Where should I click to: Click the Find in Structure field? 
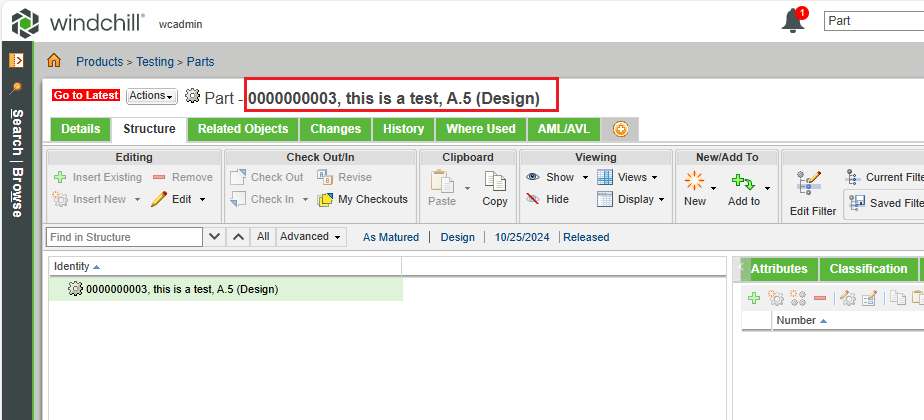pyautogui.click(x=124, y=237)
